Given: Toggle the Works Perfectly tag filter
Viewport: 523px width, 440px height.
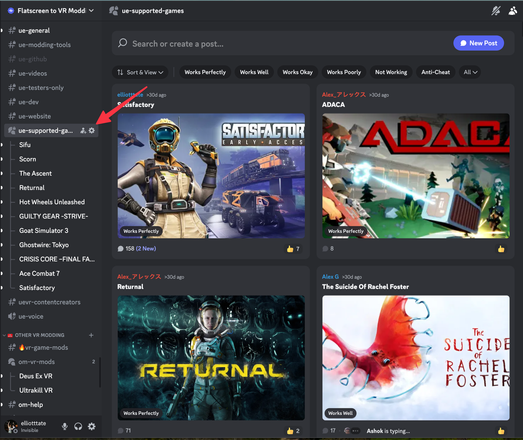Looking at the screenshot, I should pyautogui.click(x=205, y=72).
